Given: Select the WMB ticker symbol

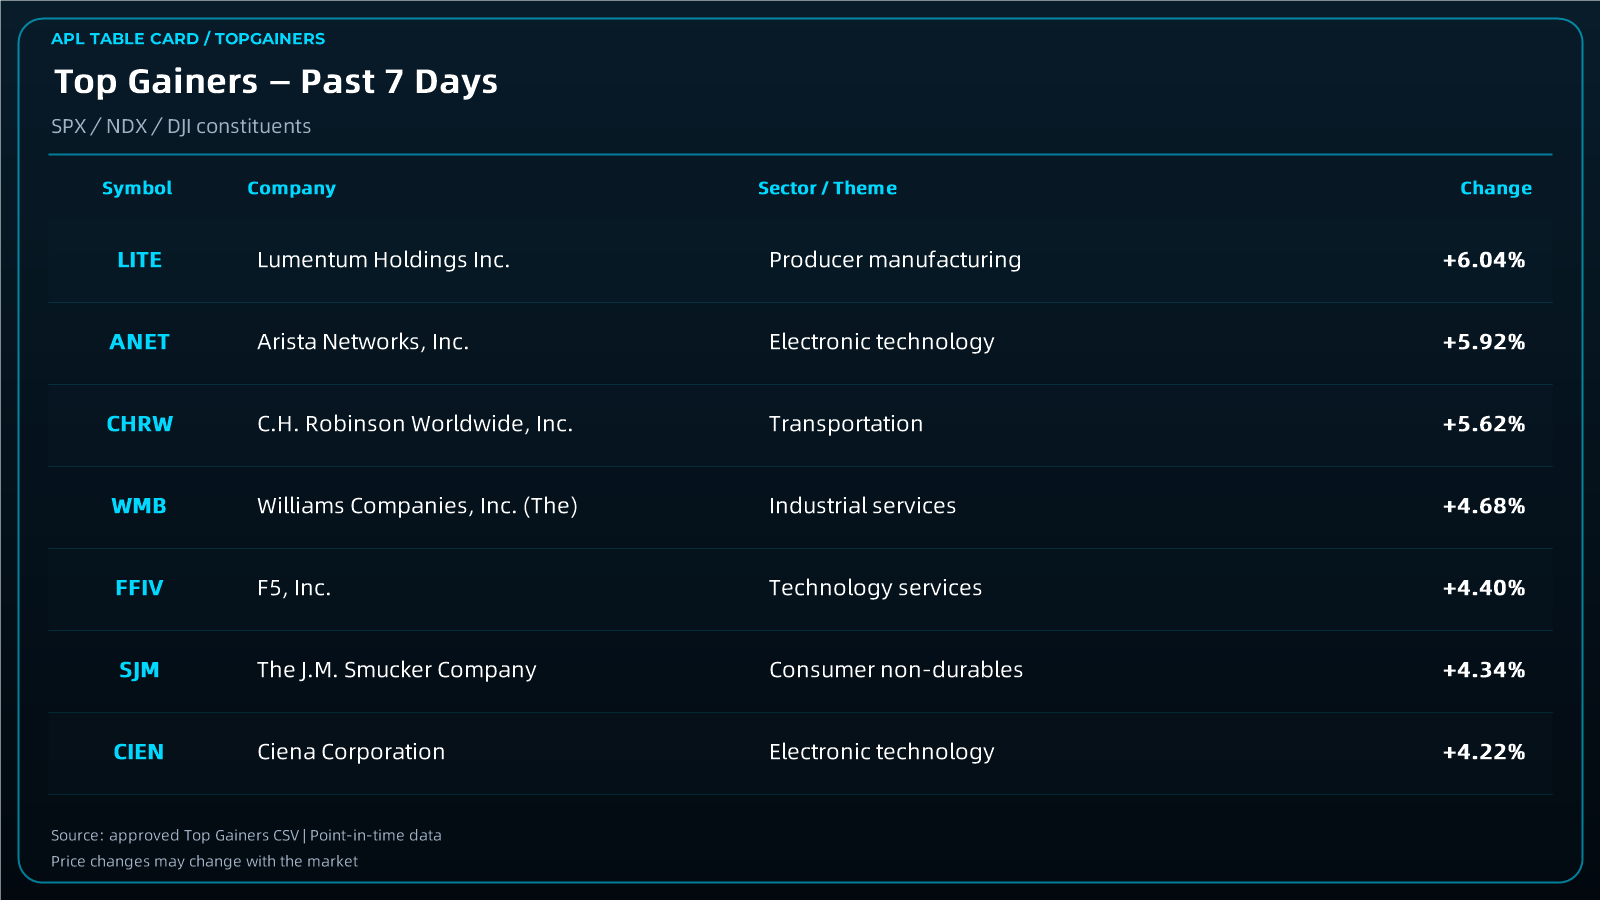Looking at the screenshot, I should [x=139, y=506].
